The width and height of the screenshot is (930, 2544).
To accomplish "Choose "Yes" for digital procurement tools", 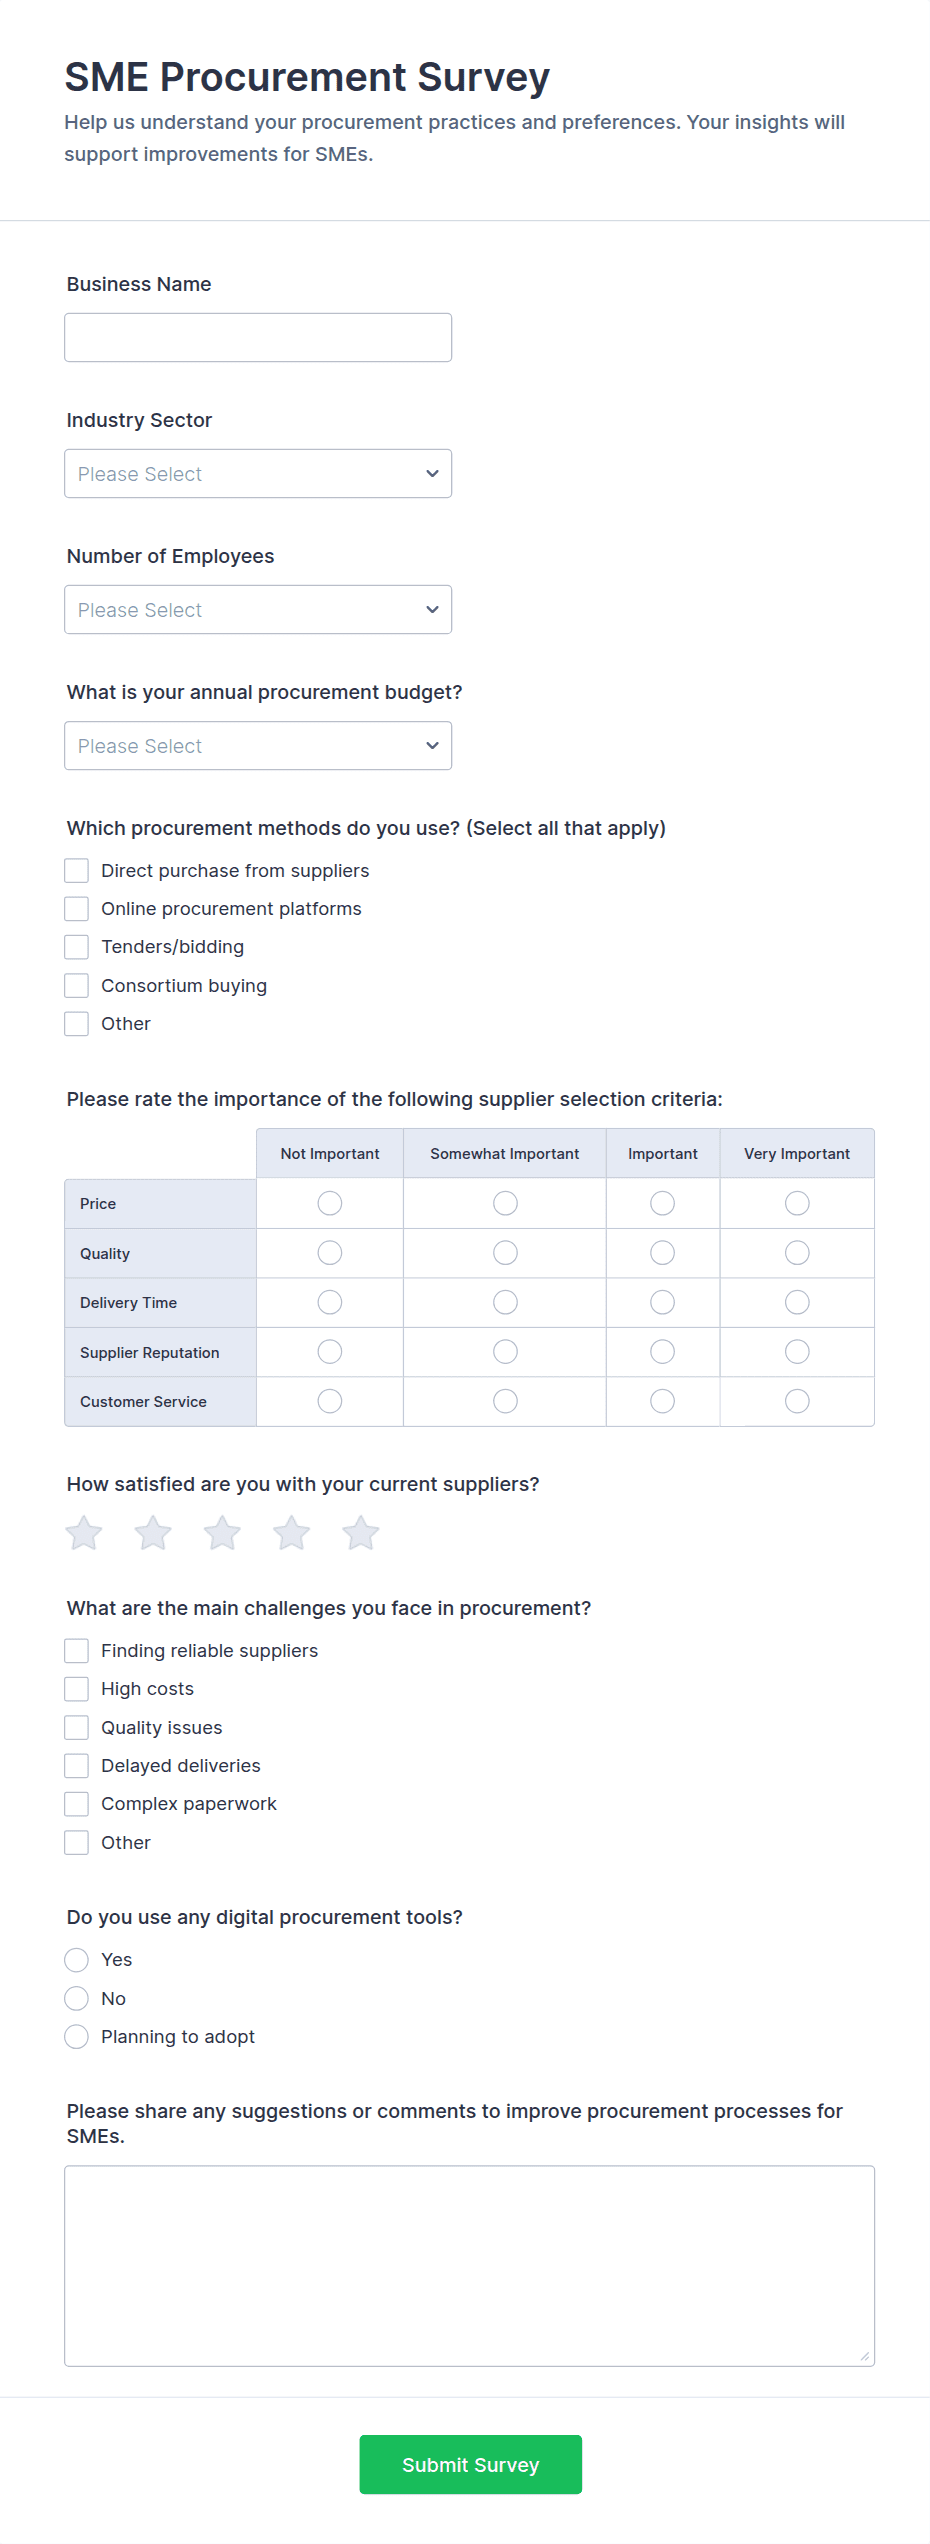I will click(77, 1960).
